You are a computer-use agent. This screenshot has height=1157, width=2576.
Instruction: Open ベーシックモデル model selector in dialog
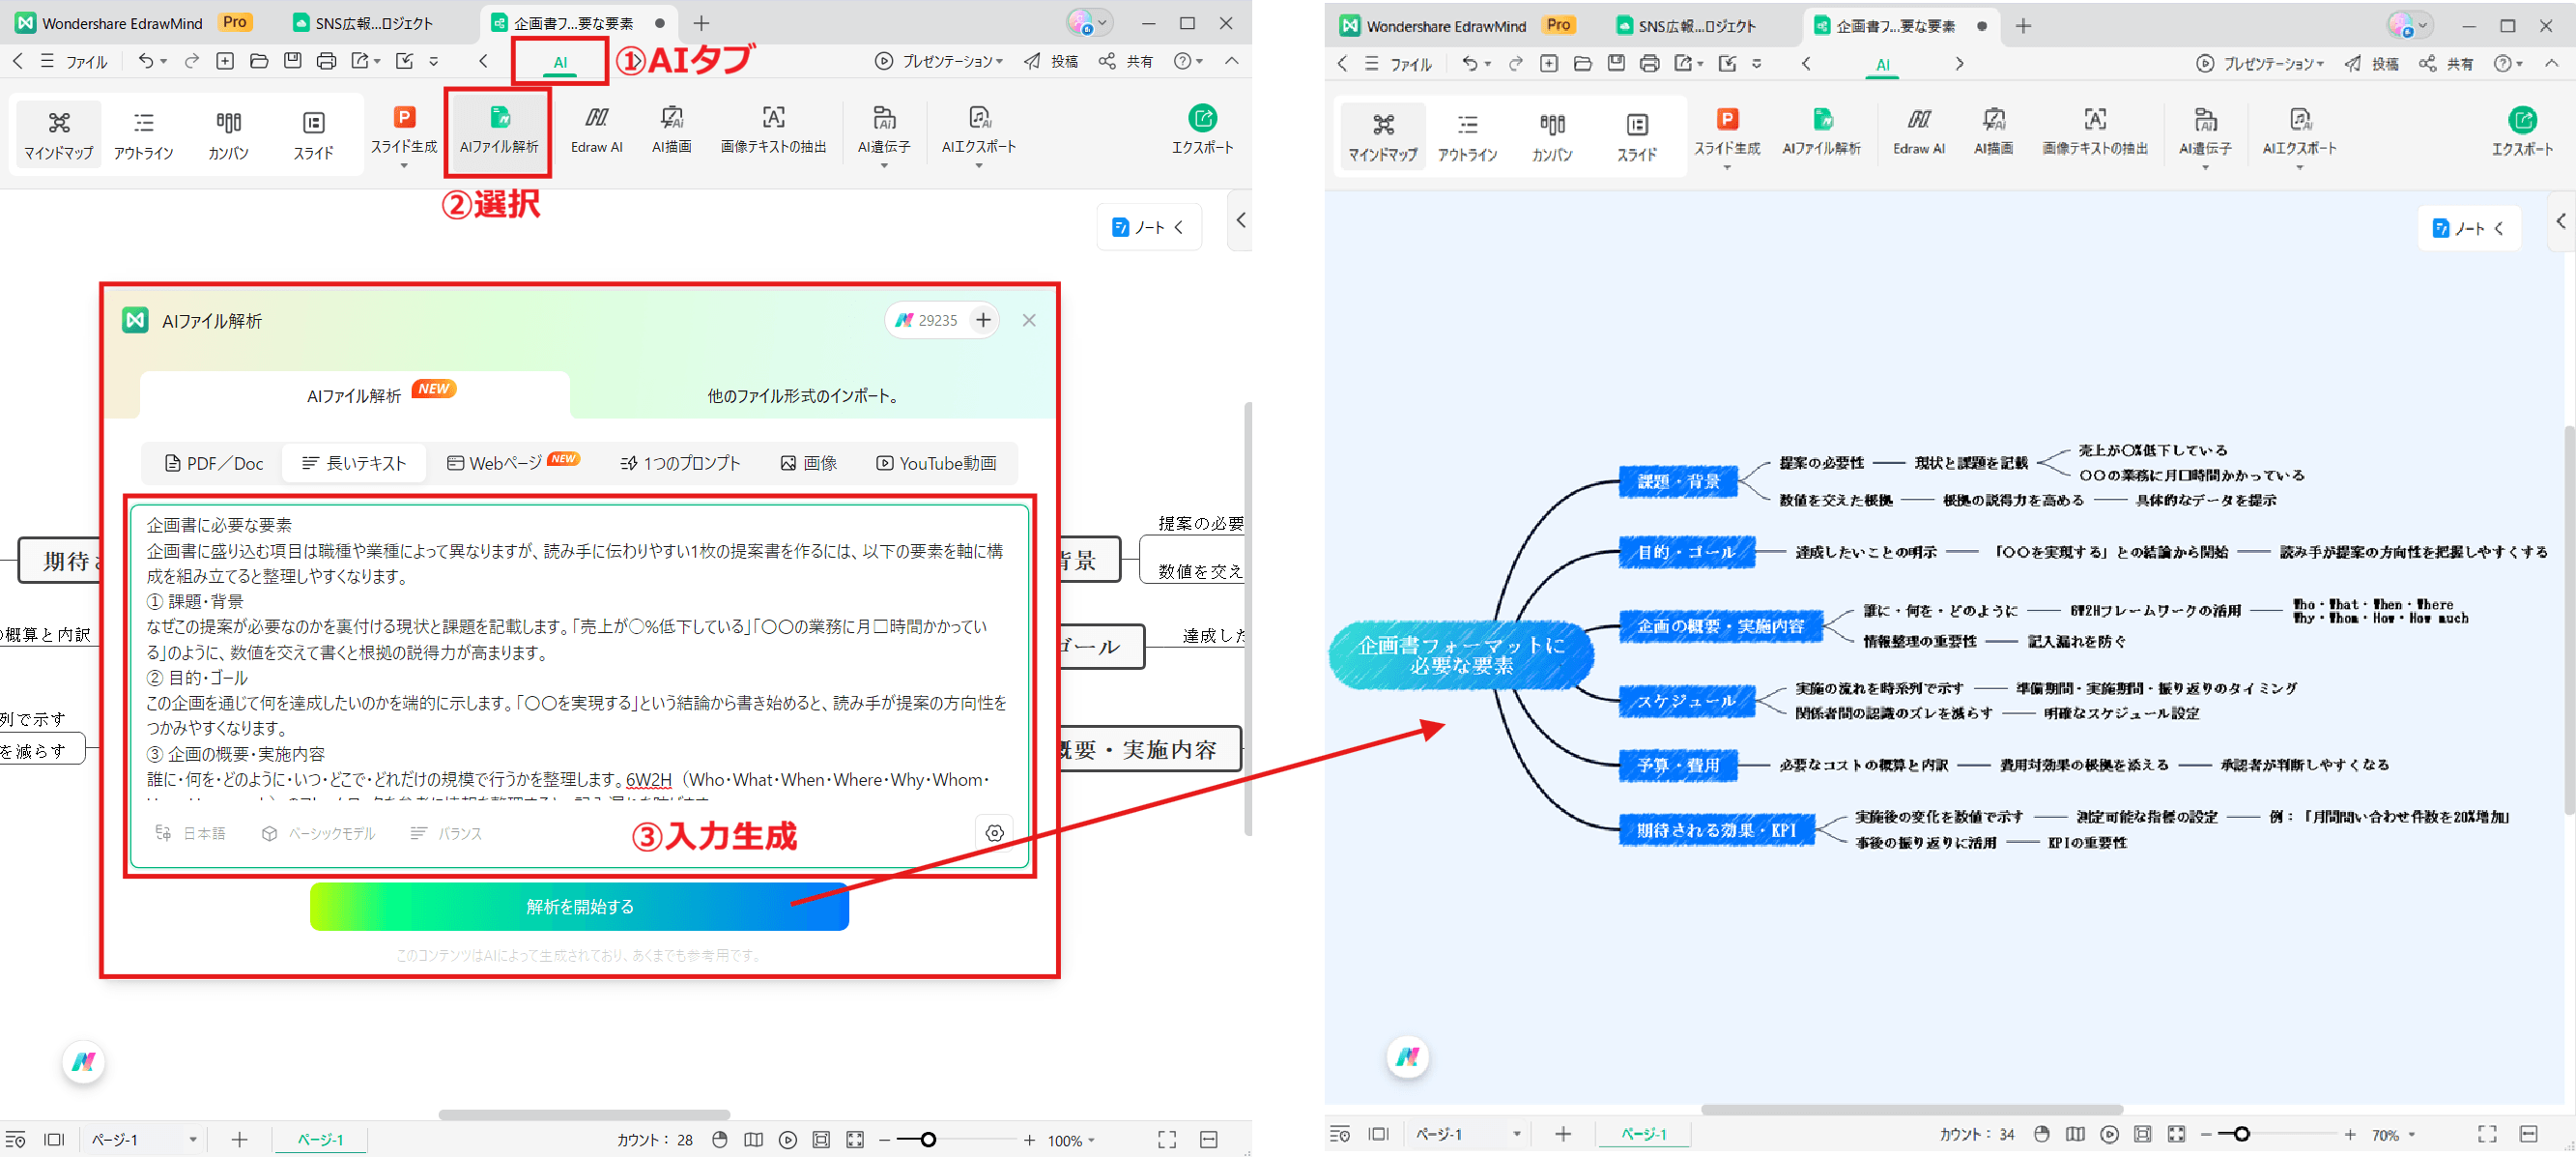(319, 833)
